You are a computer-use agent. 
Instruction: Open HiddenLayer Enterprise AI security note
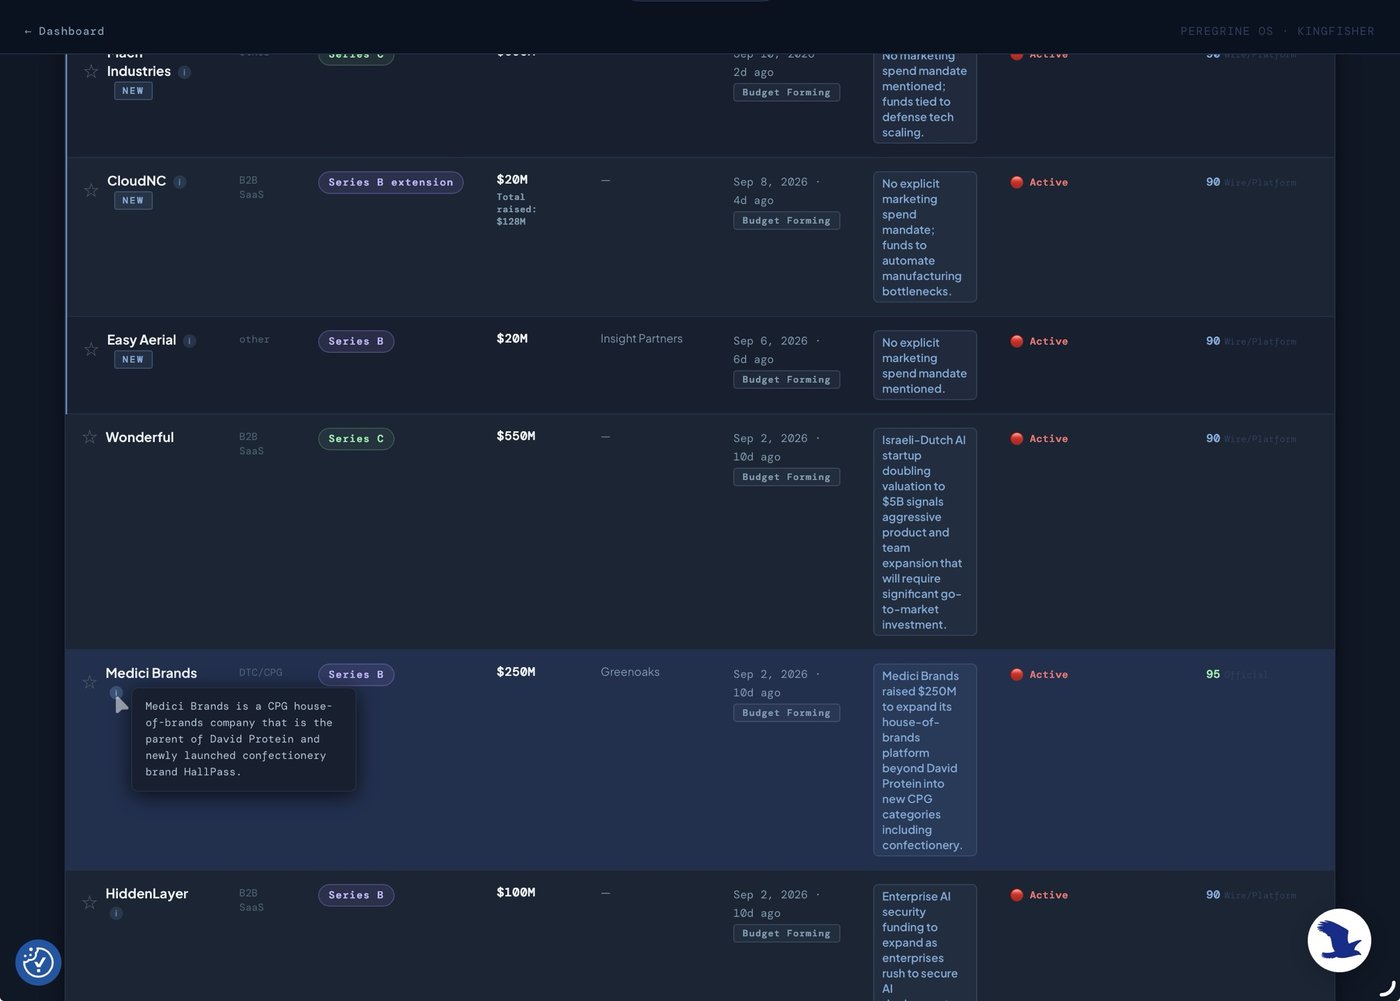925,942
